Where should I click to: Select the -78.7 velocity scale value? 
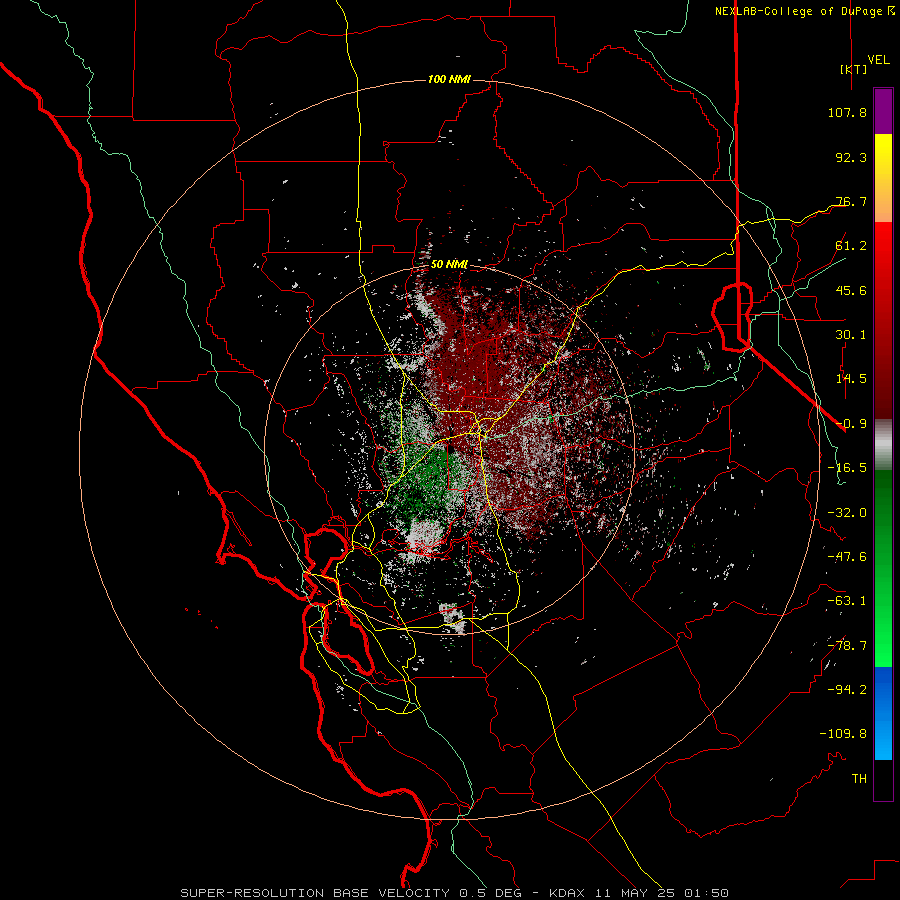[847, 646]
